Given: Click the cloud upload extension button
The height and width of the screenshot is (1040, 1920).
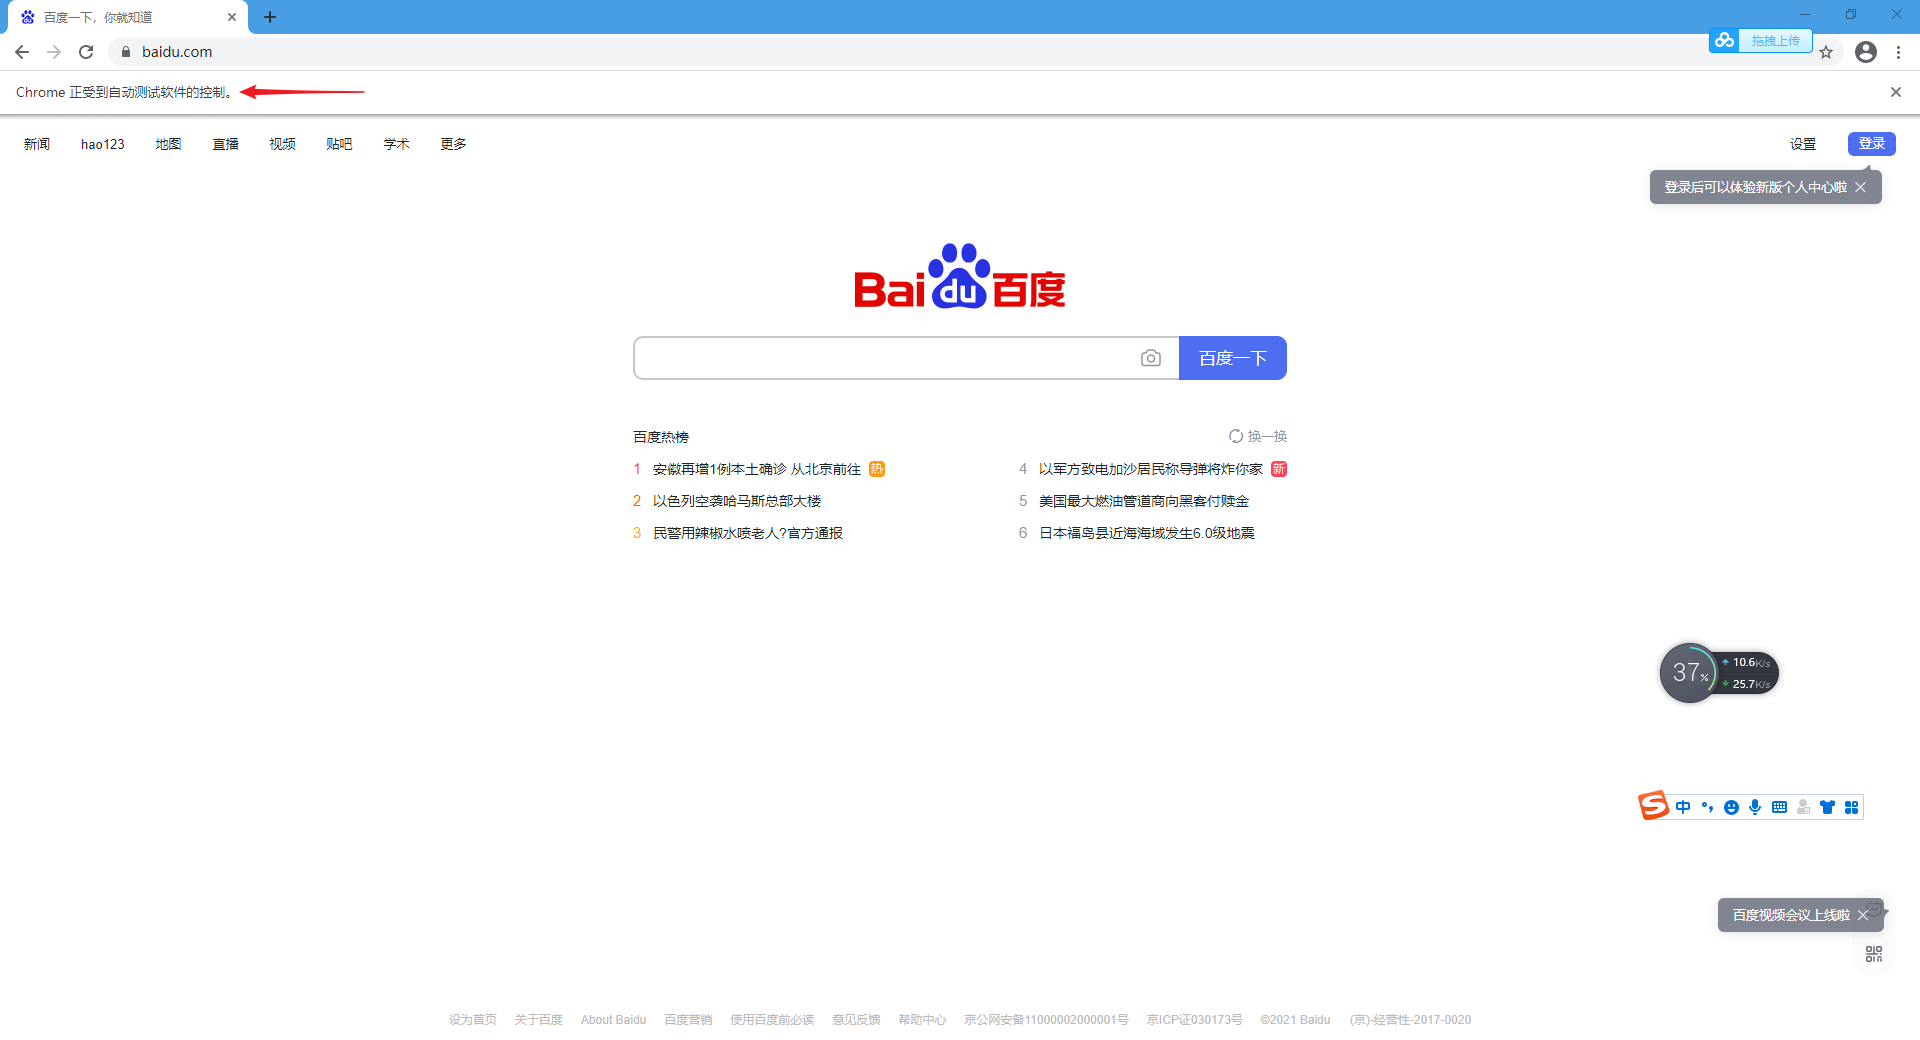Looking at the screenshot, I should coord(1760,40).
